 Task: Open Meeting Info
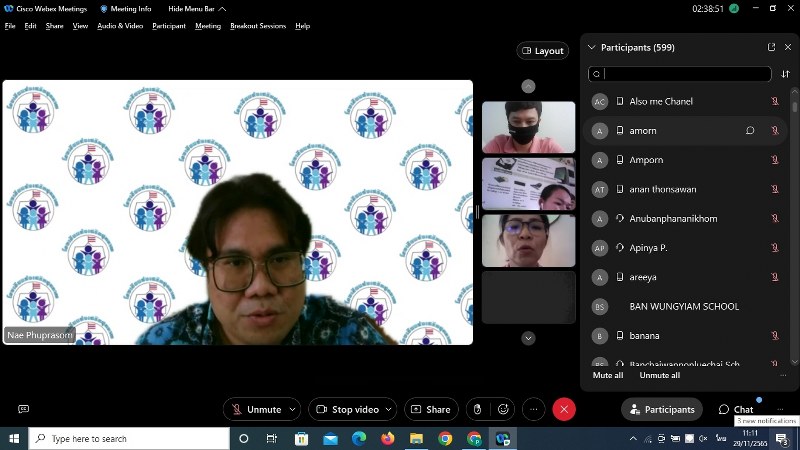click(x=126, y=9)
